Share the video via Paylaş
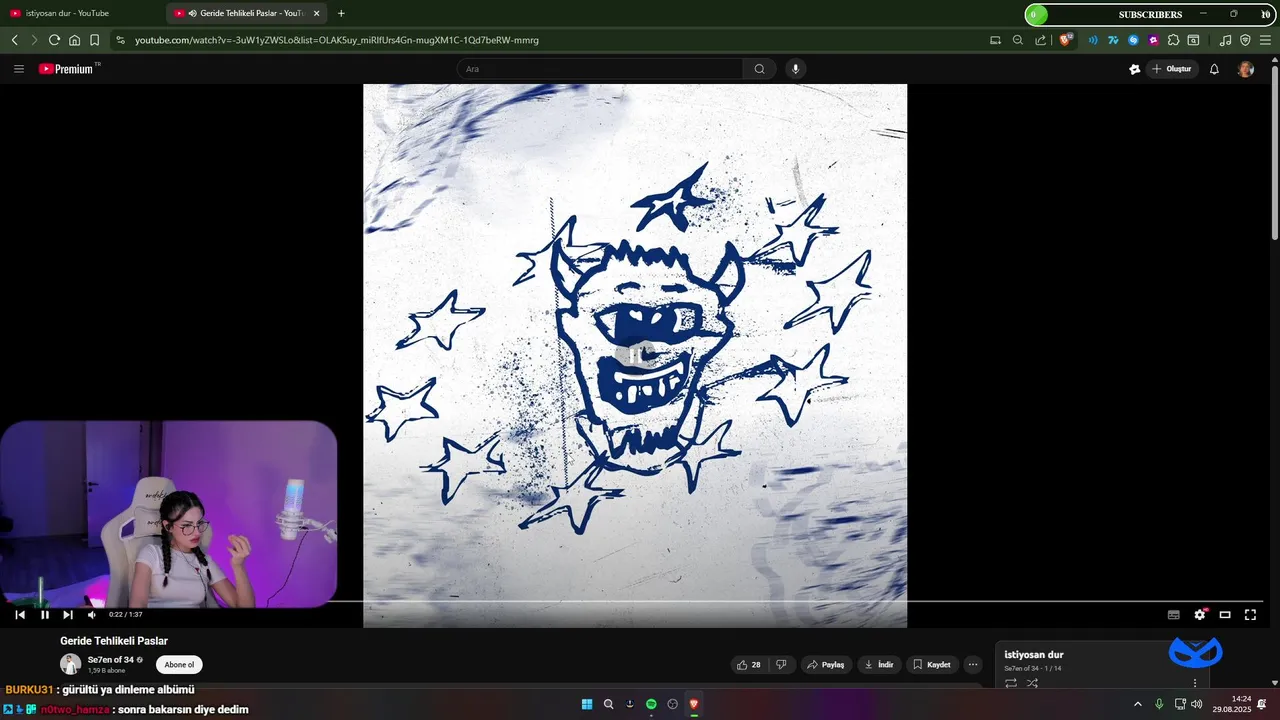Screen dimensions: 1280x720 [826, 665]
